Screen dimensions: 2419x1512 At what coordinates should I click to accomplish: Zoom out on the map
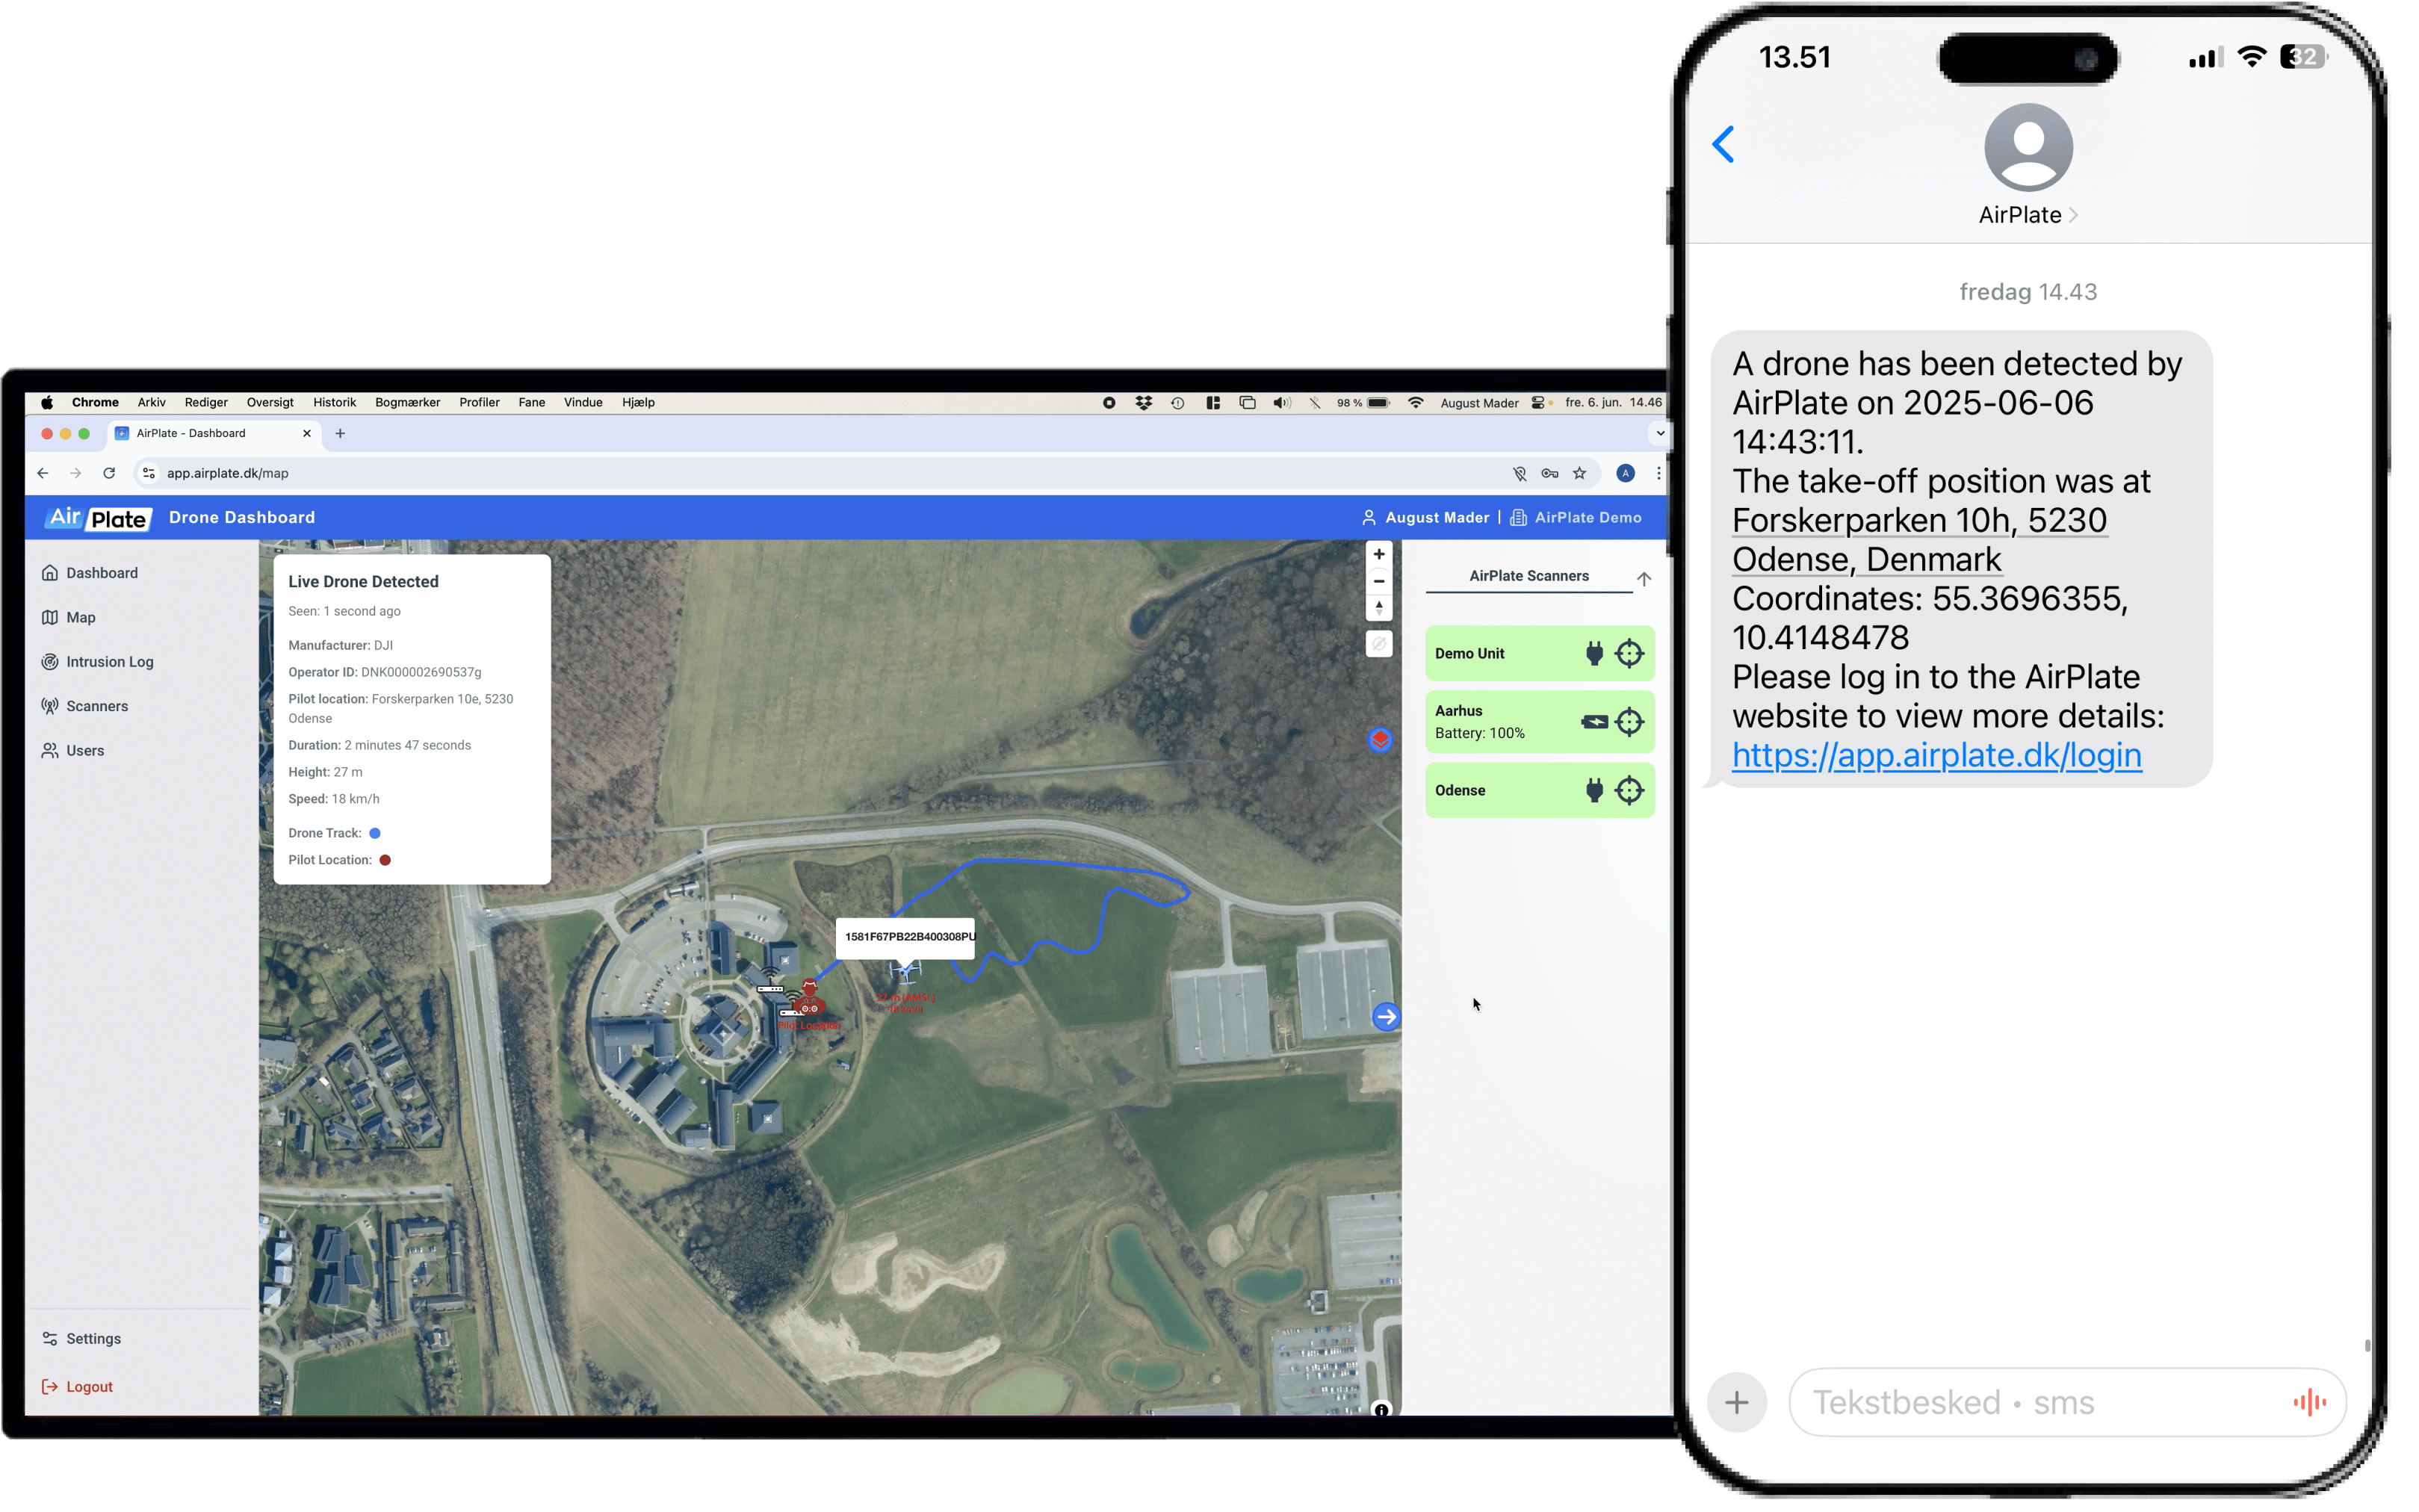[1379, 581]
